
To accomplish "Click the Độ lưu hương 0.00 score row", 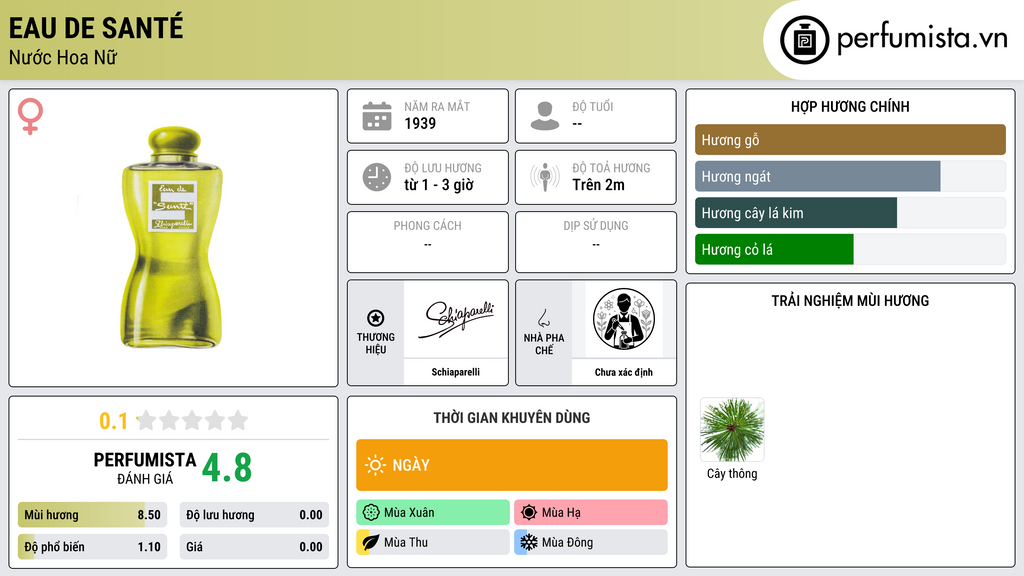I will tap(254, 515).
